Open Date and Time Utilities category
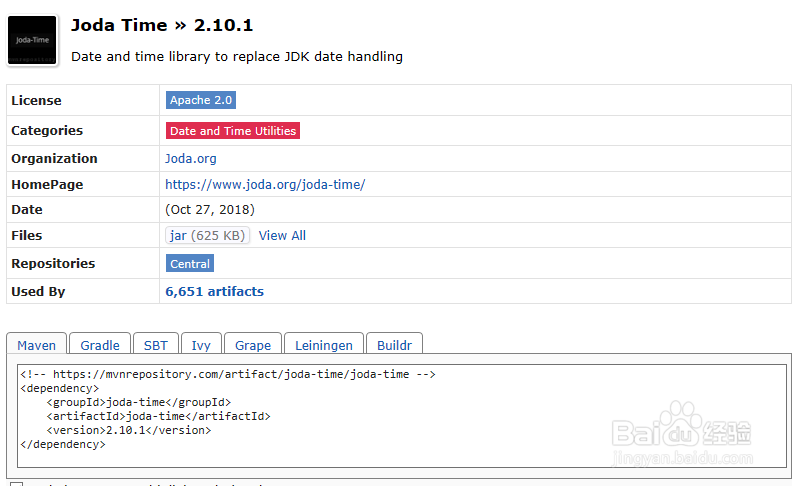Image resolution: width=798 pixels, height=486 pixels. tap(233, 131)
